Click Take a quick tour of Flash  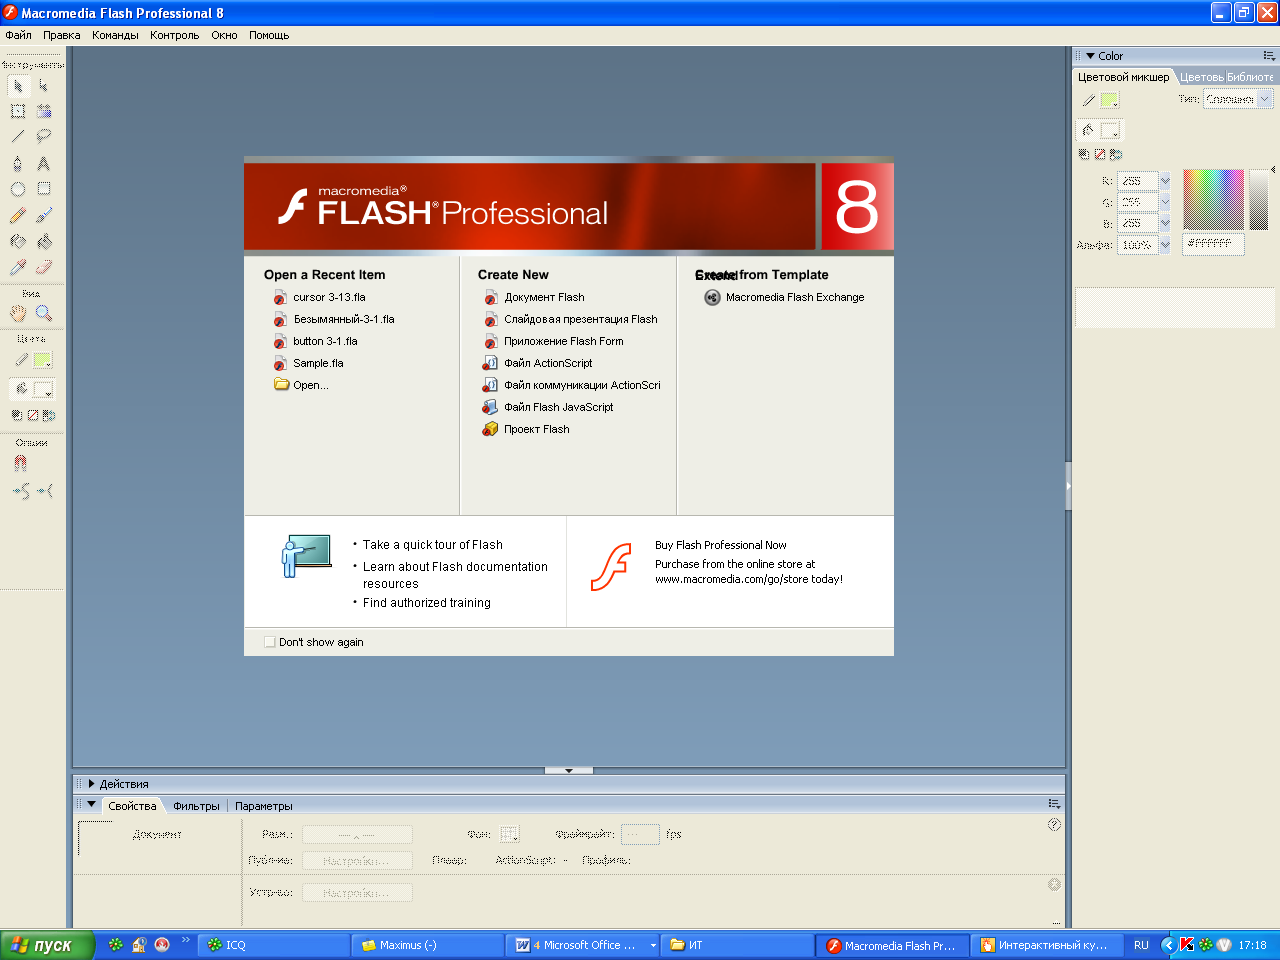pos(433,545)
